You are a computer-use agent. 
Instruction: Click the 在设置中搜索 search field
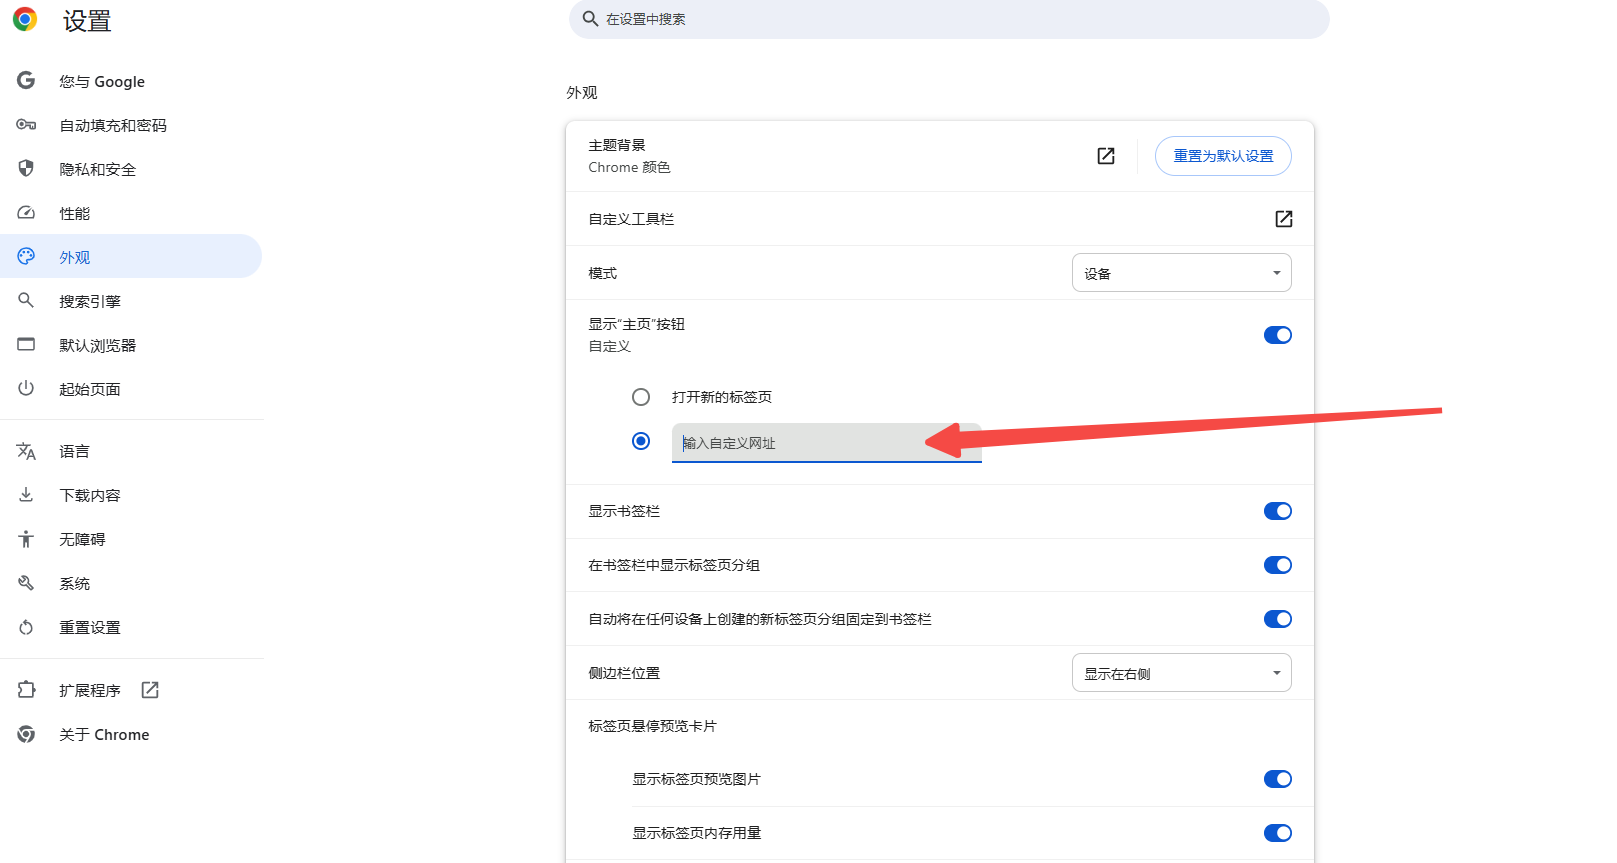pyautogui.click(x=949, y=19)
